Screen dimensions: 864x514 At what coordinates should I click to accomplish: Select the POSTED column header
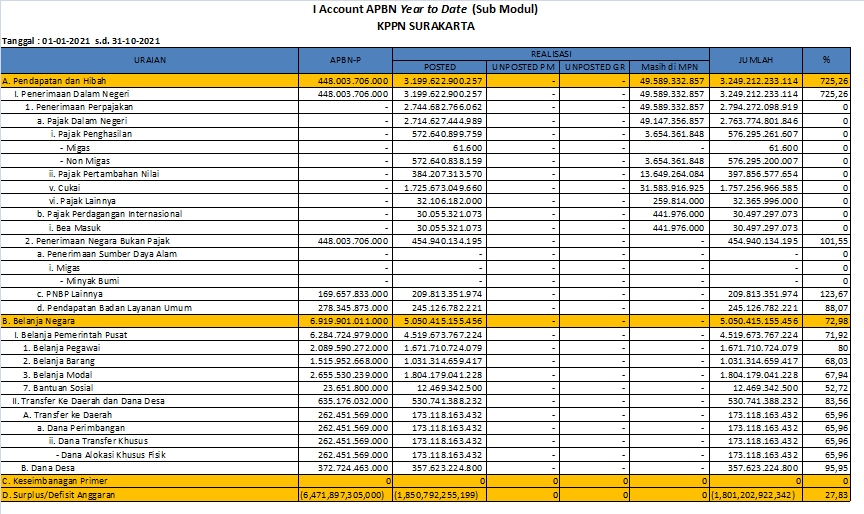click(x=439, y=67)
